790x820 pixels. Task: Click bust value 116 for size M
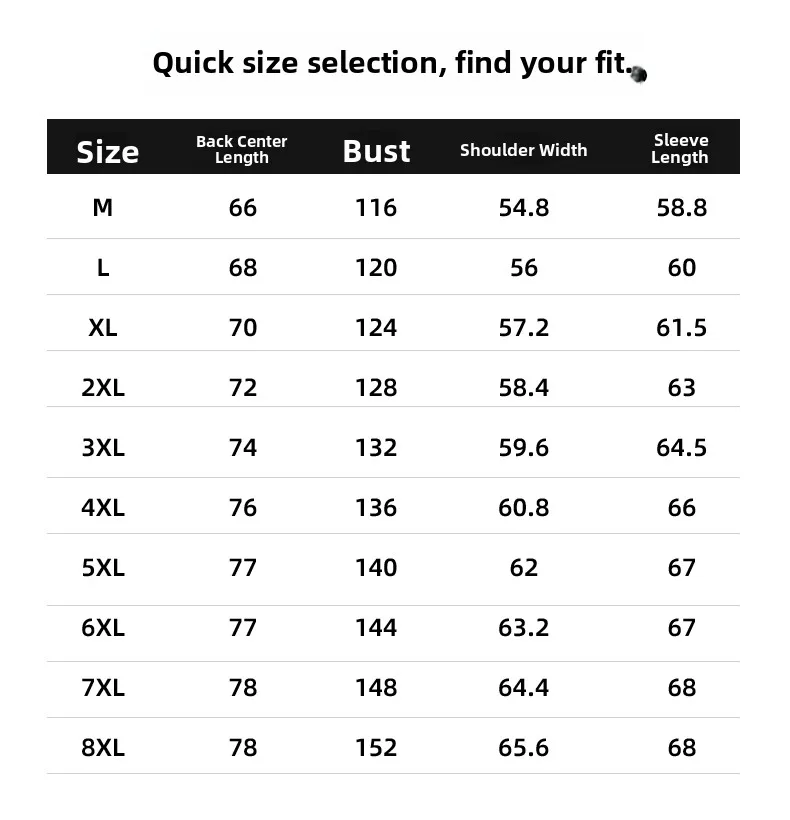pos(376,208)
